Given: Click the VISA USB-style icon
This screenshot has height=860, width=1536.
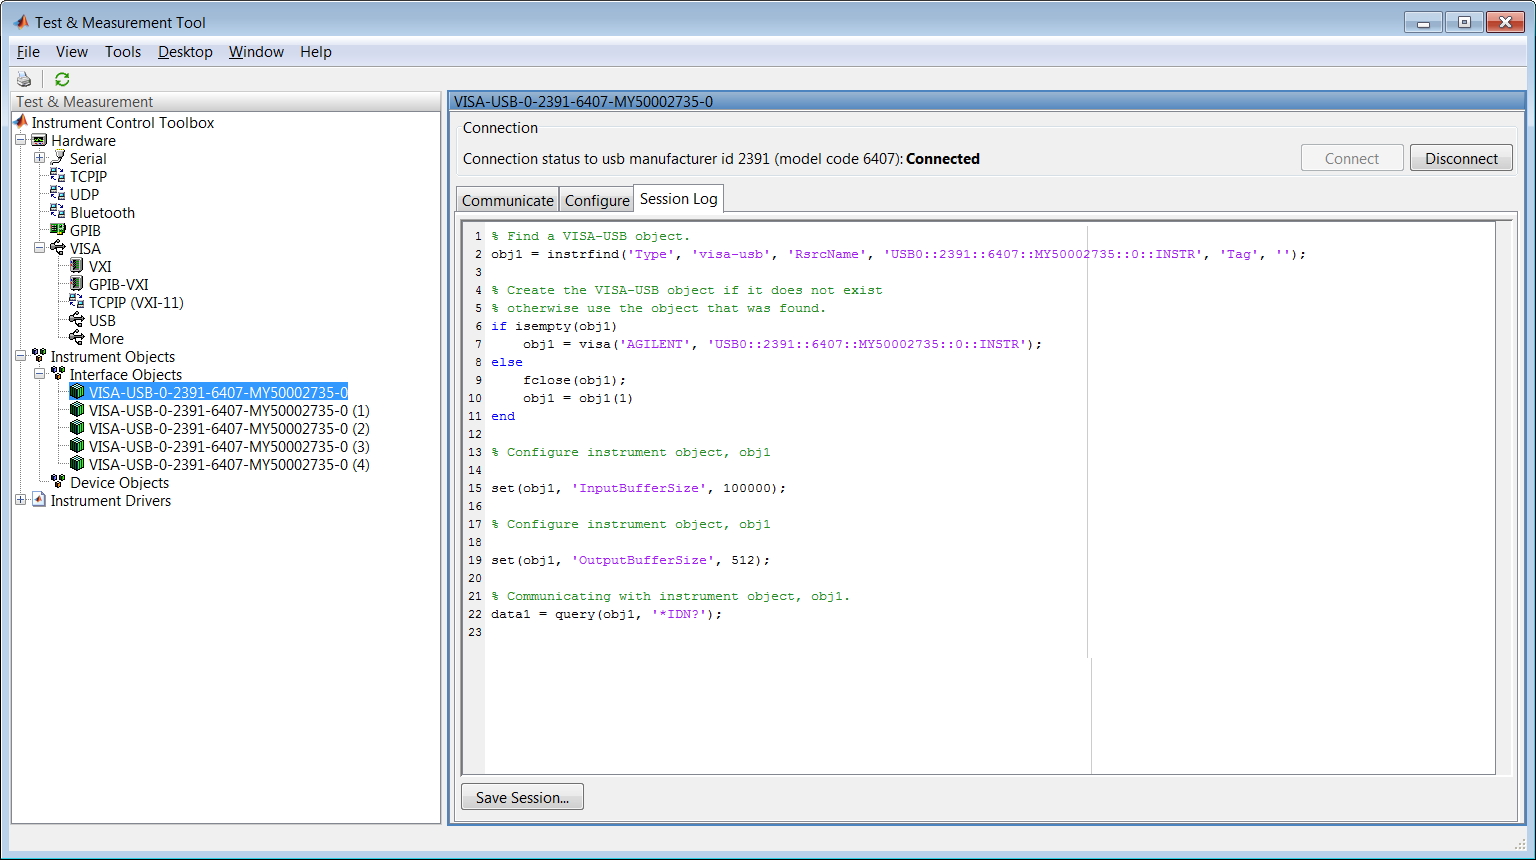Looking at the screenshot, I should pyautogui.click(x=58, y=248).
